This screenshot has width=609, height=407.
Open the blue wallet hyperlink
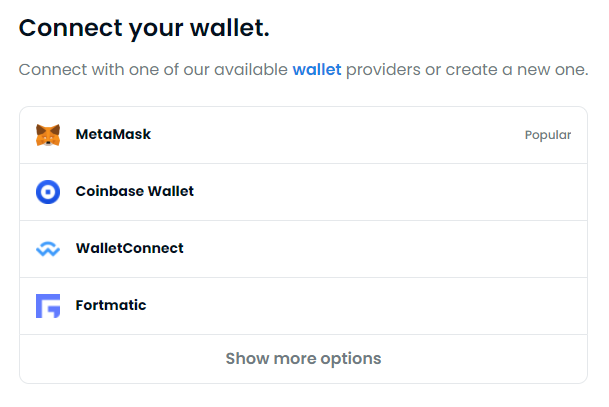[x=317, y=70]
